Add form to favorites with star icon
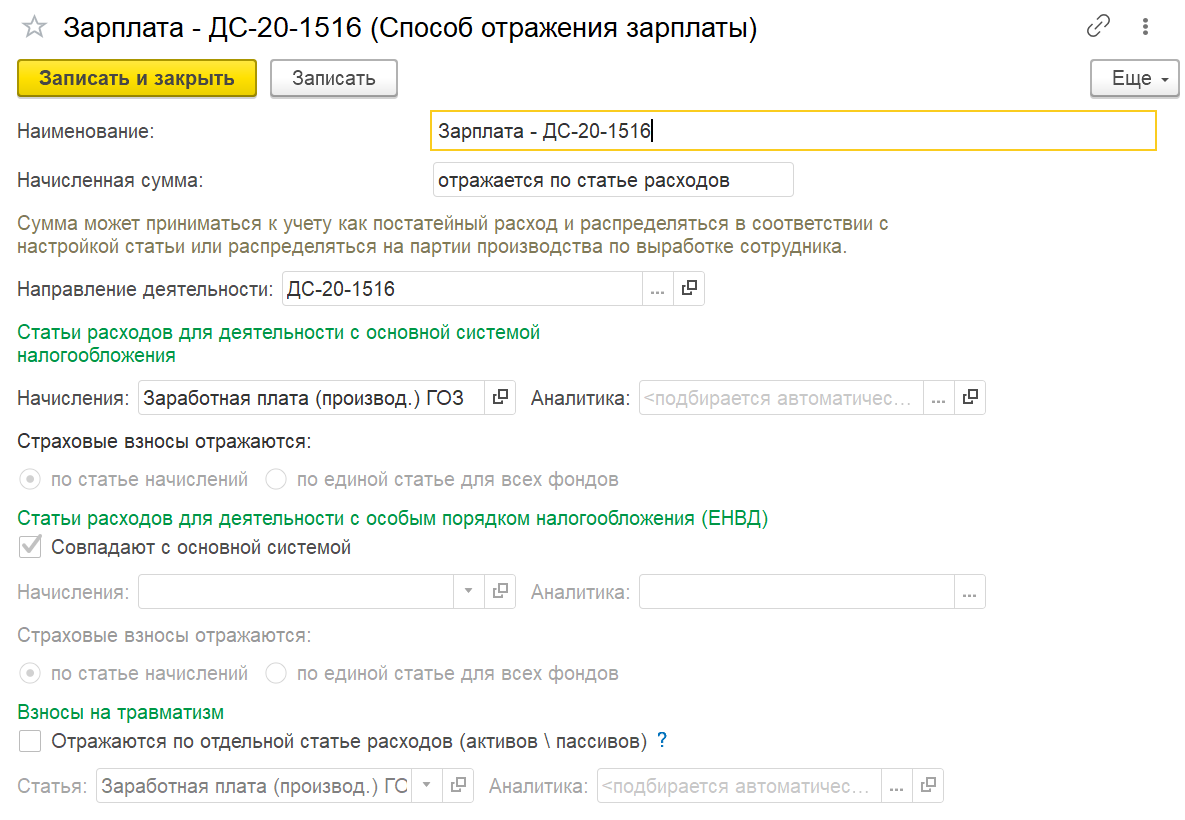Screen dimensions: 1185x820 [34, 28]
